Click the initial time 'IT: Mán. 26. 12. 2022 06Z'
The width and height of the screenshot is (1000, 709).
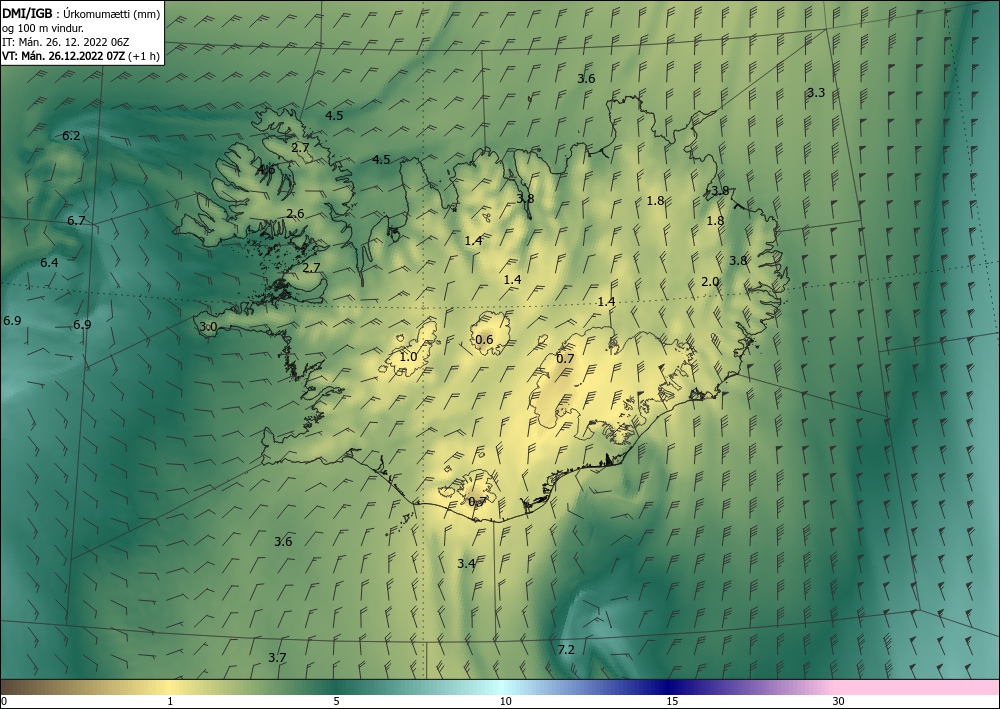click(65, 42)
